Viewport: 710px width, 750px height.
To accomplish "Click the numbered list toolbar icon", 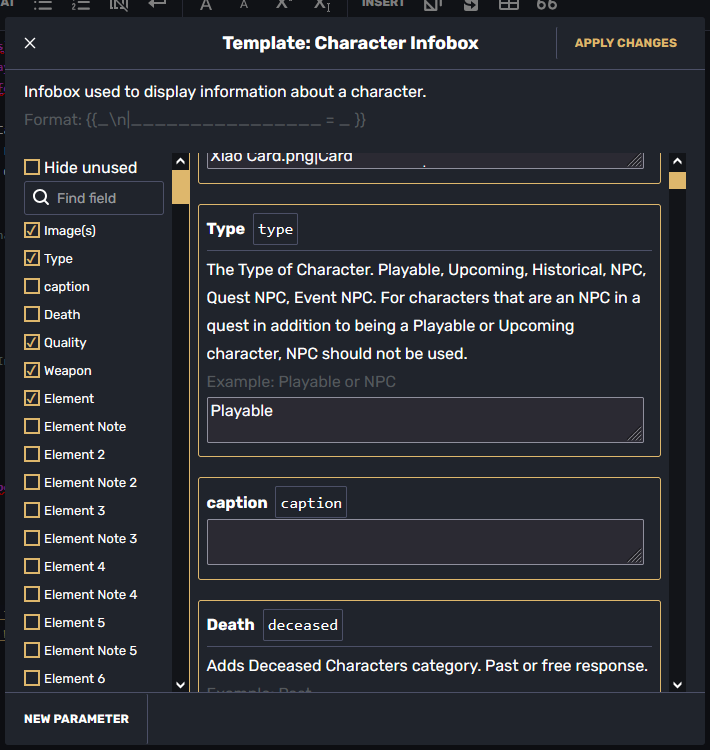I will point(81,5).
